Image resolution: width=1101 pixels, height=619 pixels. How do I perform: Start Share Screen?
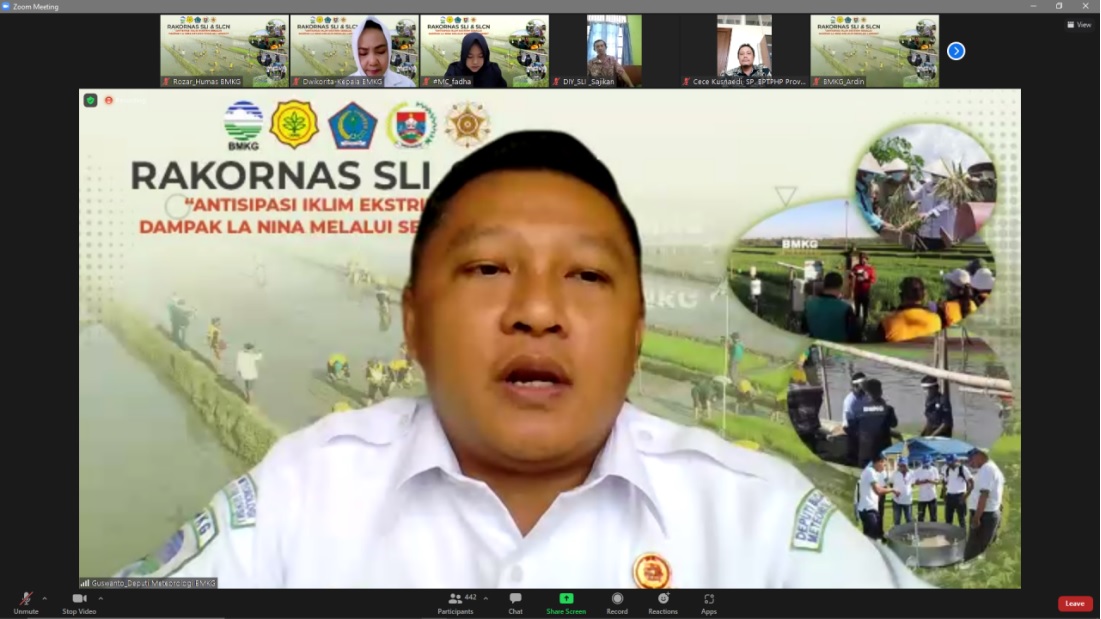(566, 603)
